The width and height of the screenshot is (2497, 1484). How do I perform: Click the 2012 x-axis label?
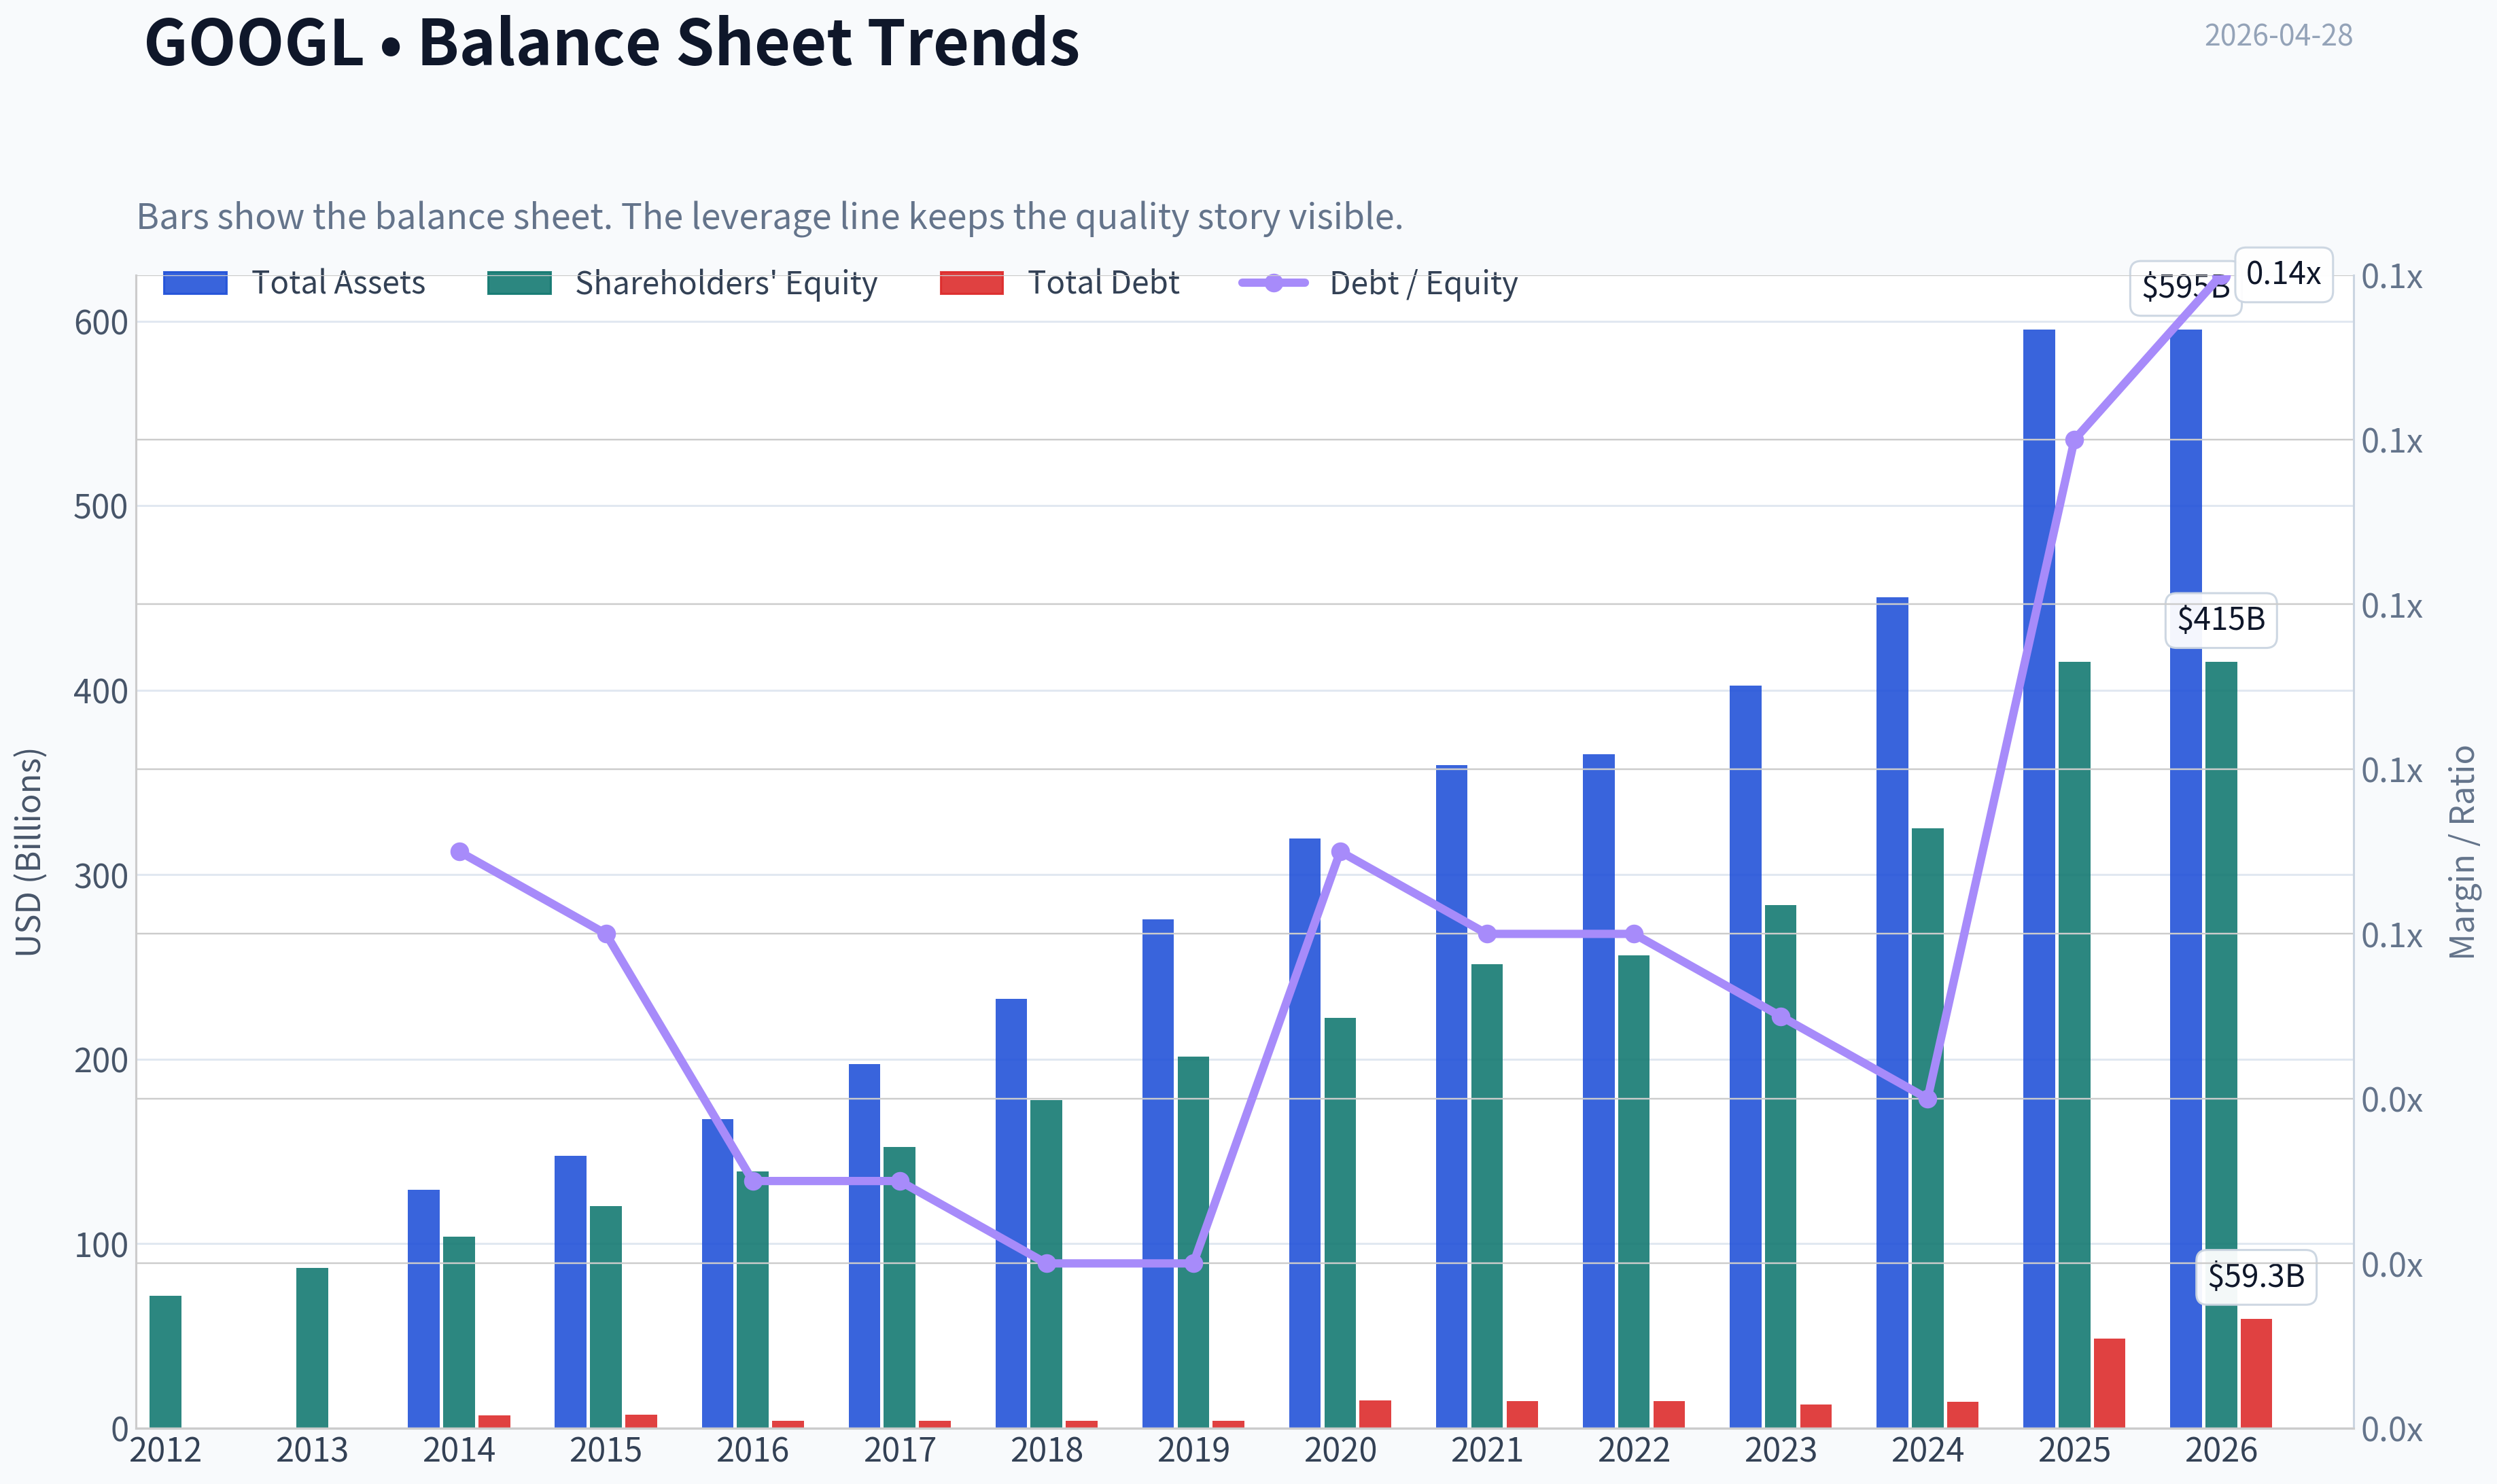[165, 1450]
